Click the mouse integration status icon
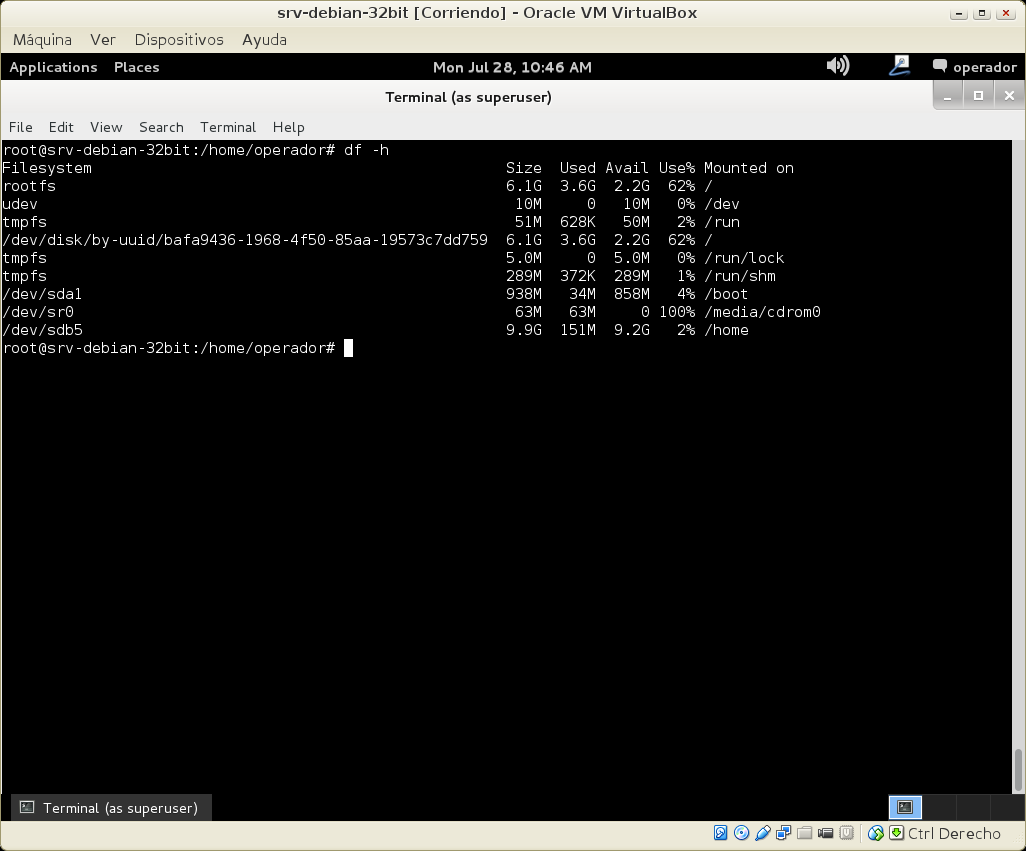The image size is (1026, 851). [876, 833]
